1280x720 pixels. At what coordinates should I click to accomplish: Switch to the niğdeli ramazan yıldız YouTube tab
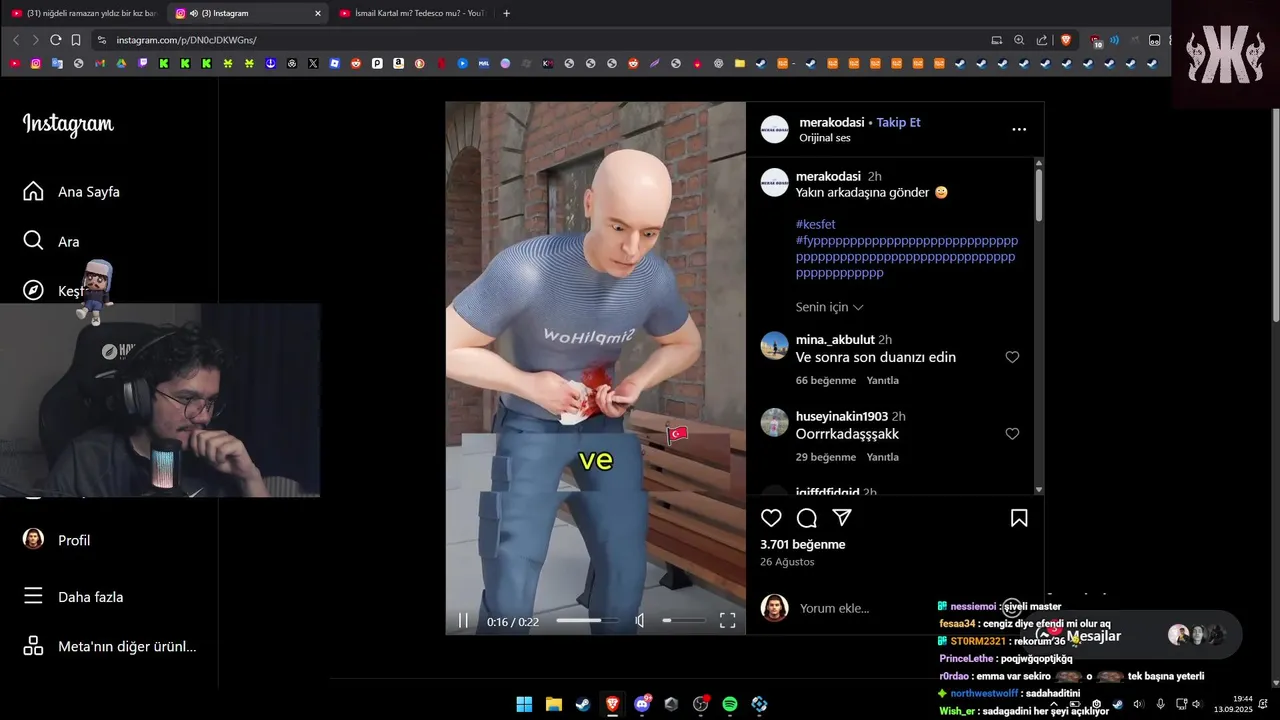click(x=84, y=13)
